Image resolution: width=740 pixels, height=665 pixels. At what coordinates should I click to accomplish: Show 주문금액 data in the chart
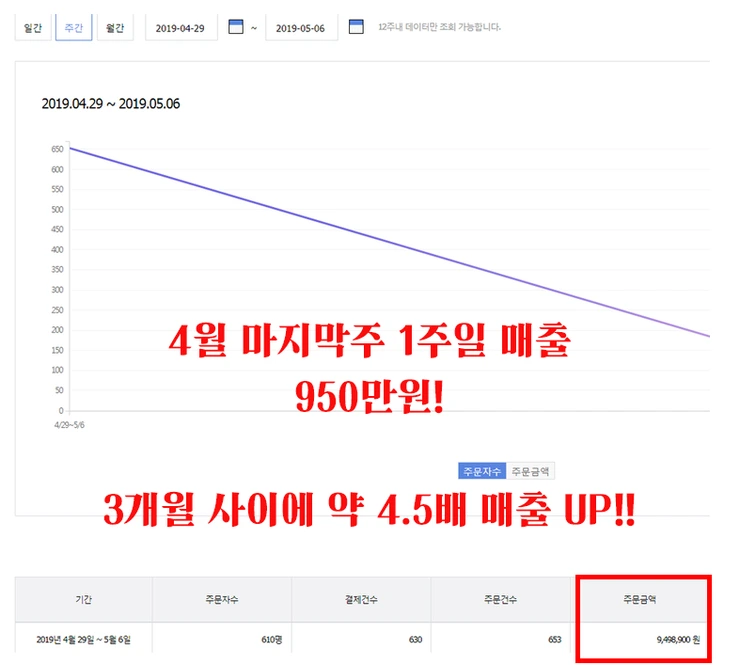(x=530, y=471)
